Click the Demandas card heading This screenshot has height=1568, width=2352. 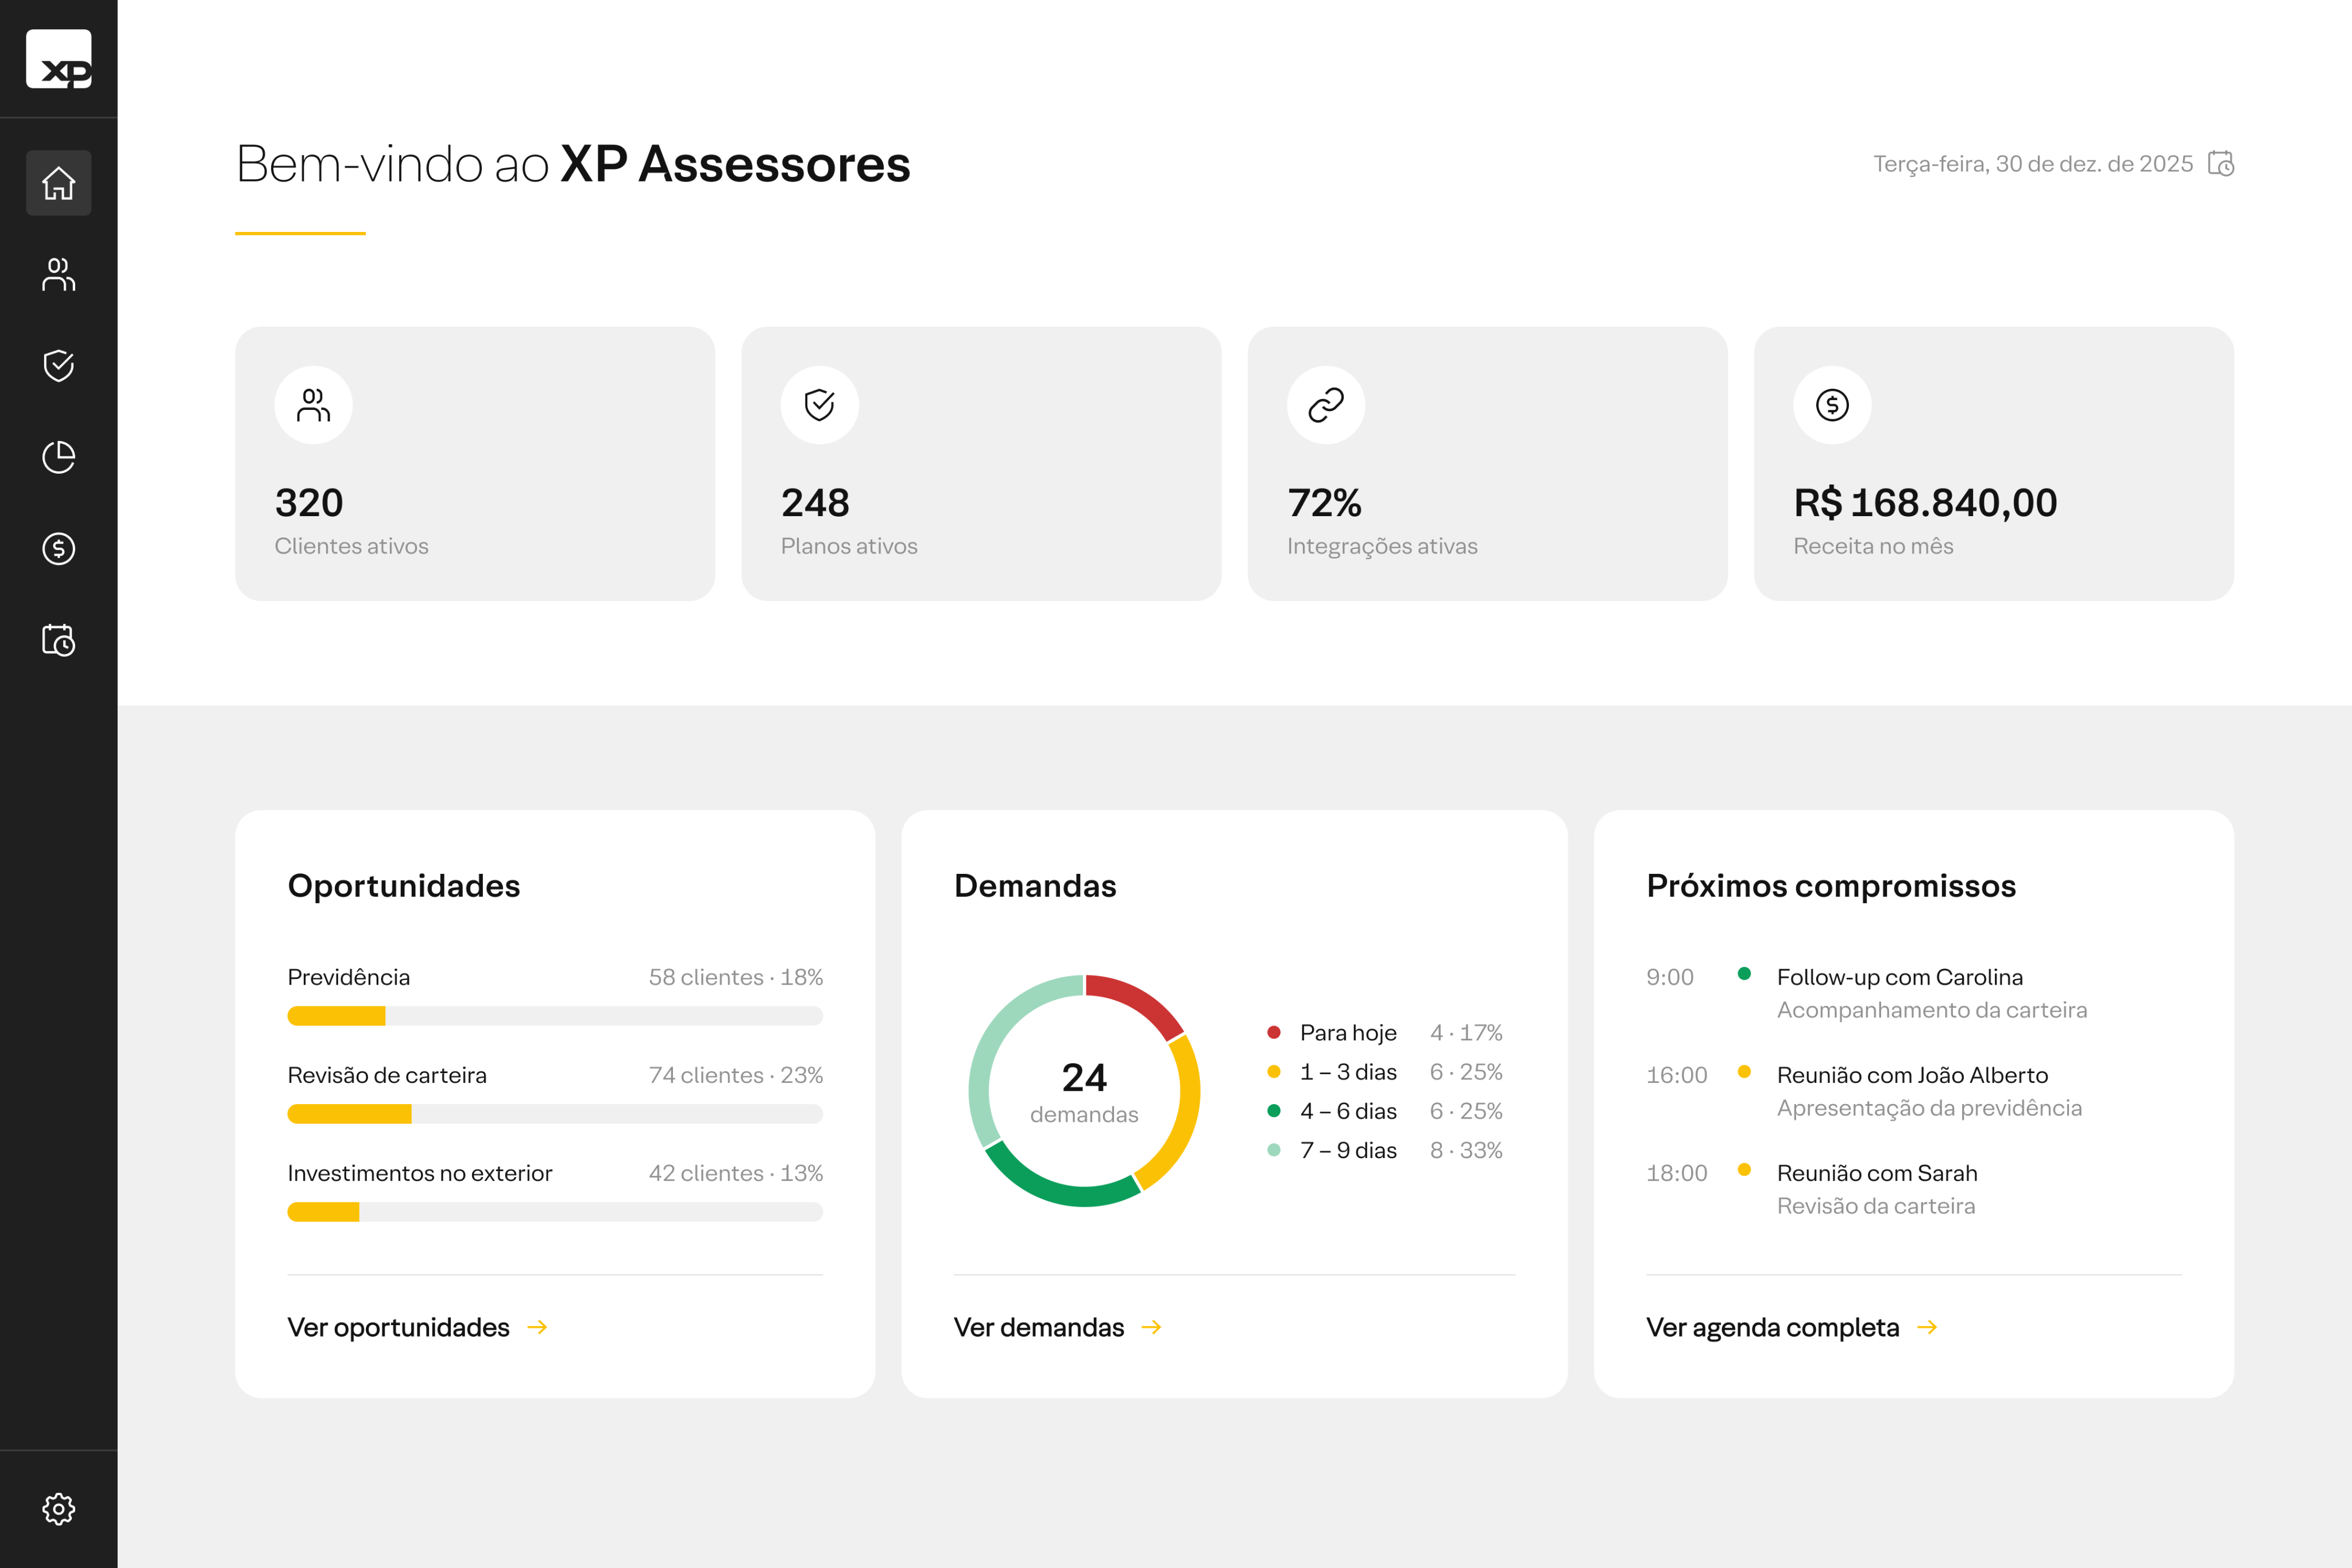pos(1035,886)
